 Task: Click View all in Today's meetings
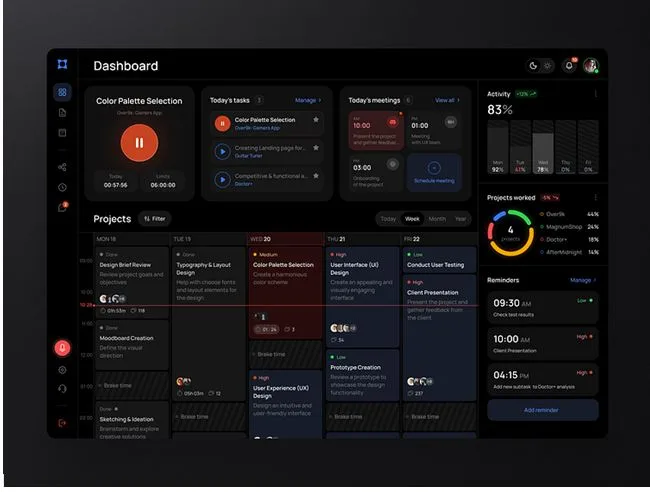[446, 100]
